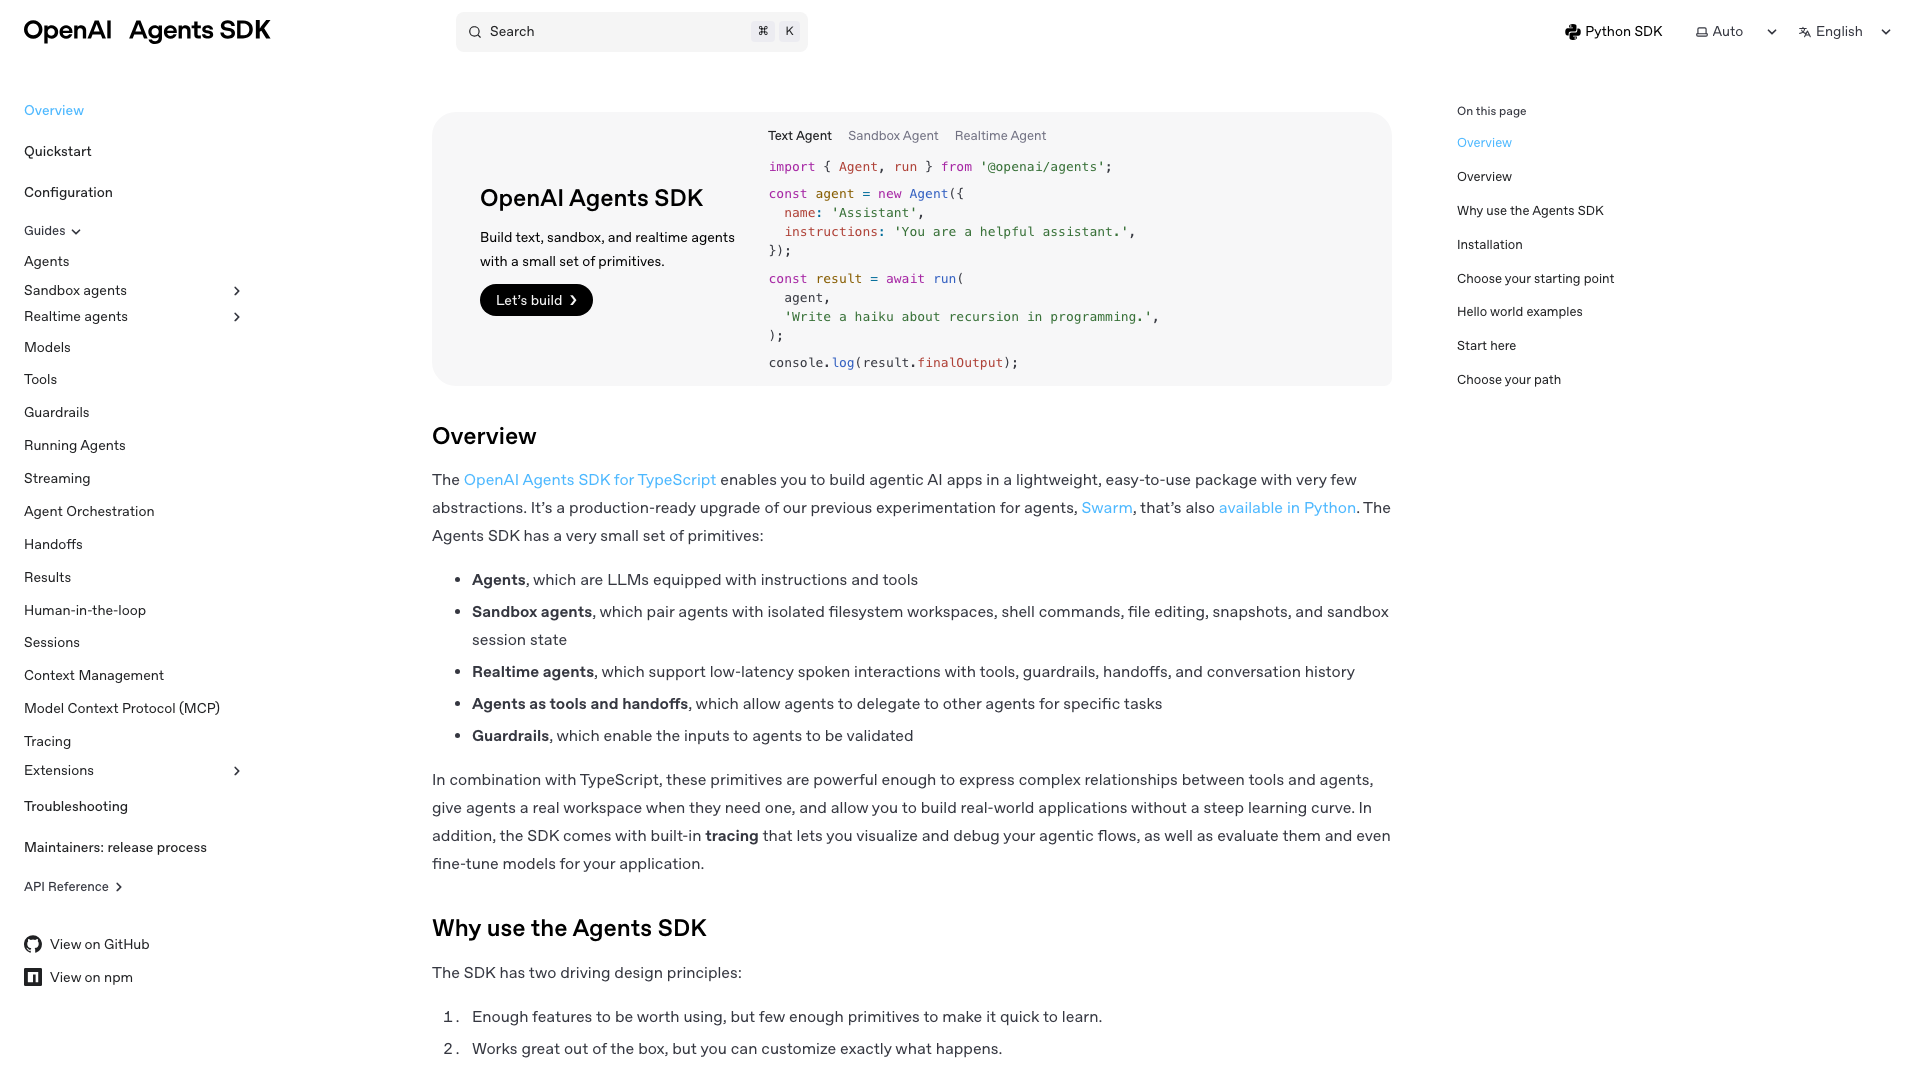Jump to Choose your path section
The image size is (1920, 1080).
click(1508, 380)
